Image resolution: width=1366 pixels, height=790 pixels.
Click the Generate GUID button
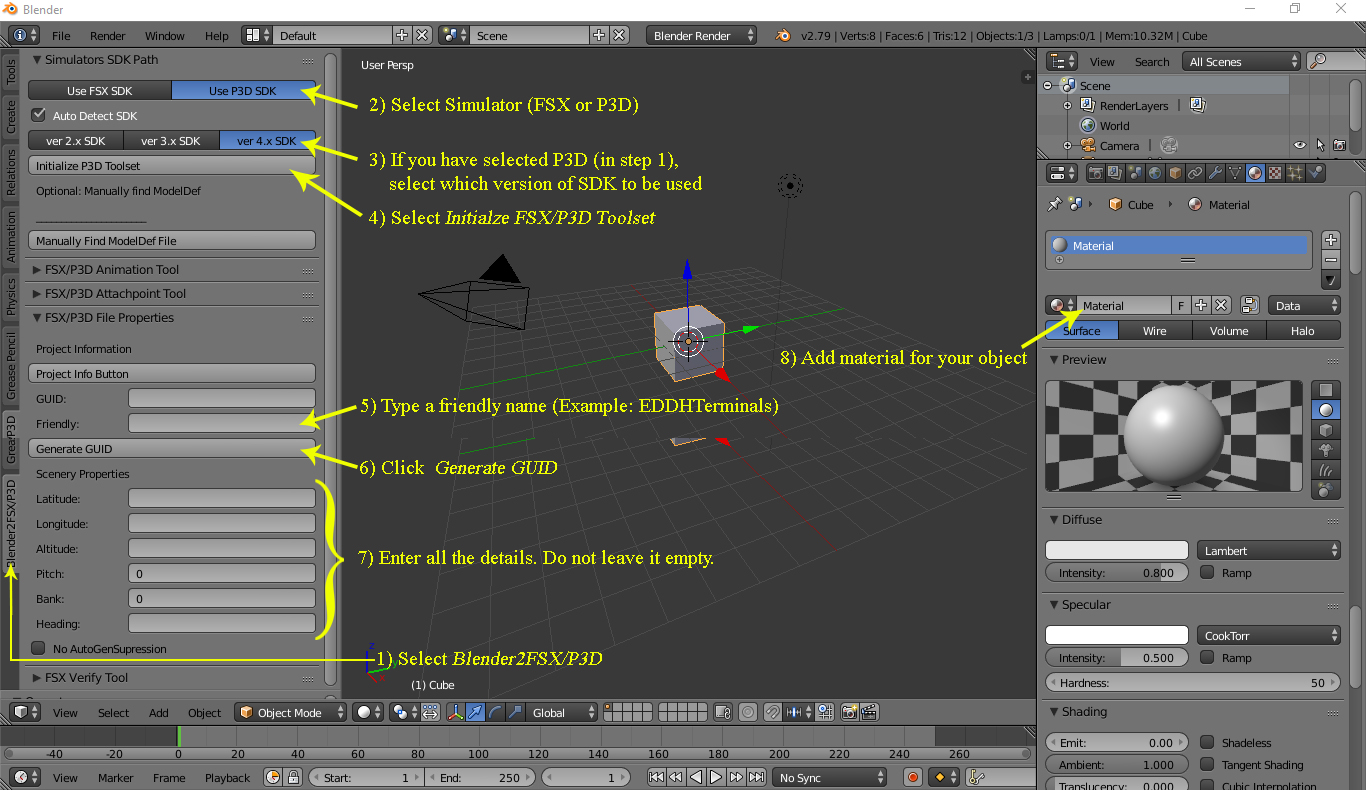tap(170, 448)
